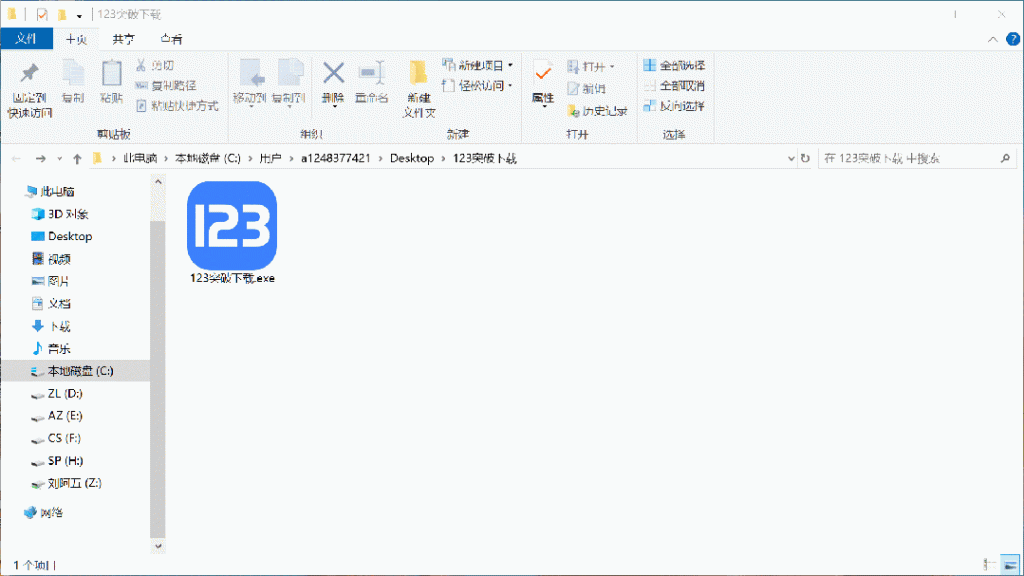Select the Cut scissors command
This screenshot has width=1024, height=576.
pos(155,65)
